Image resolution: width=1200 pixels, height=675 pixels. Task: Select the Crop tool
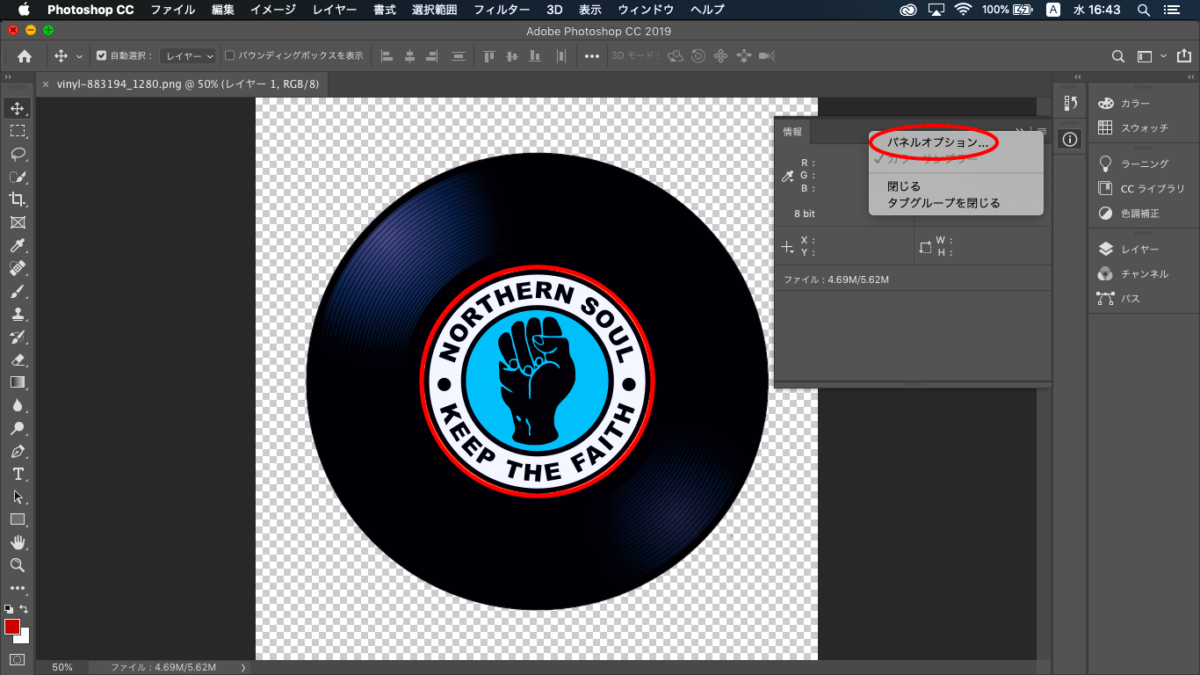coord(18,200)
